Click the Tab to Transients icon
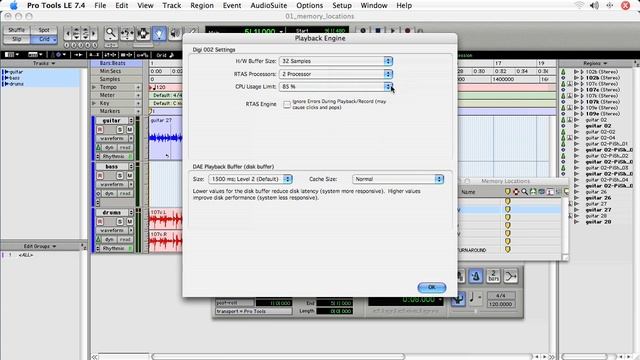 [x=78, y=55]
